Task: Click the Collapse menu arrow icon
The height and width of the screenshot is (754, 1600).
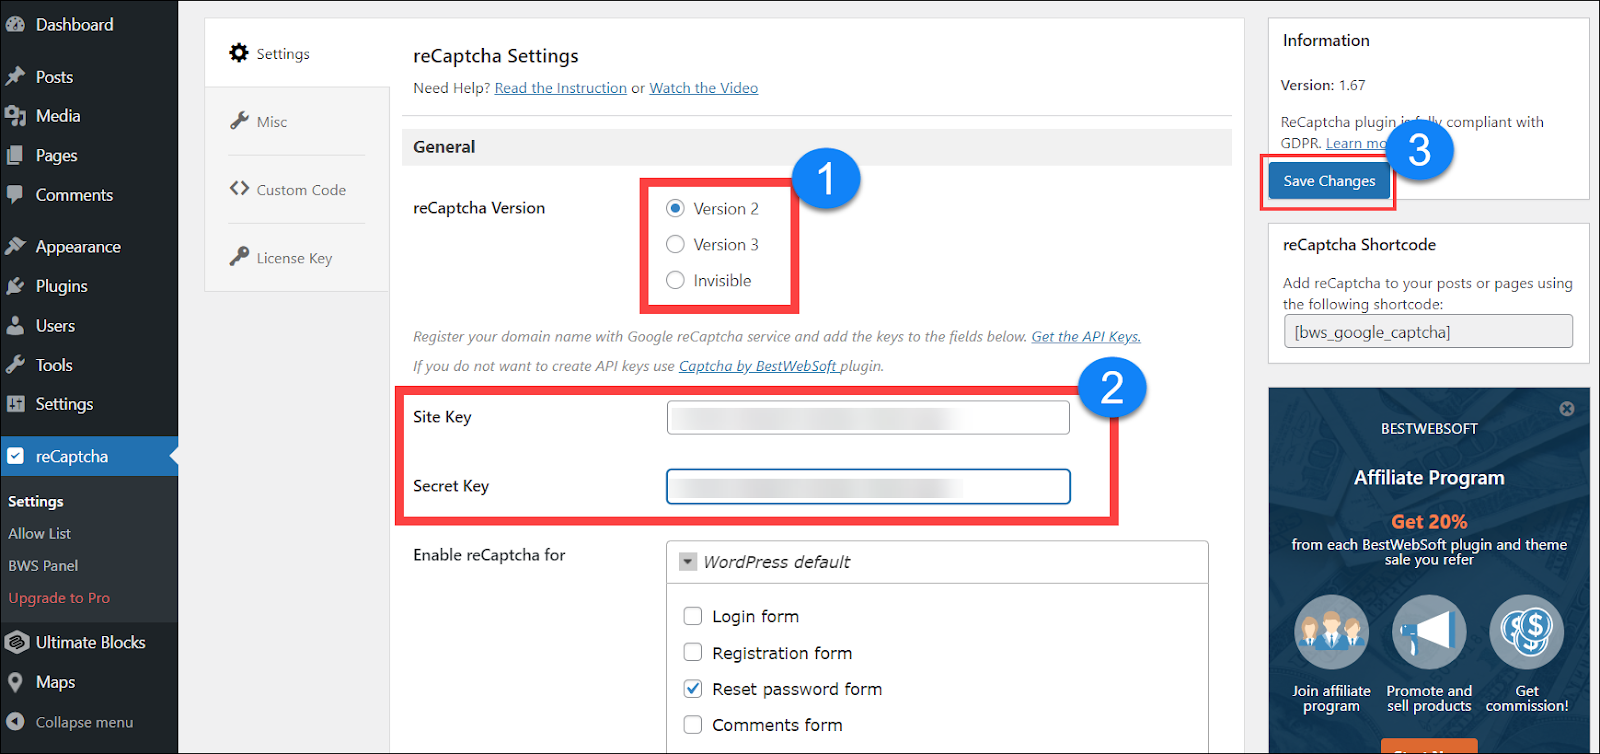Action: pos(15,722)
